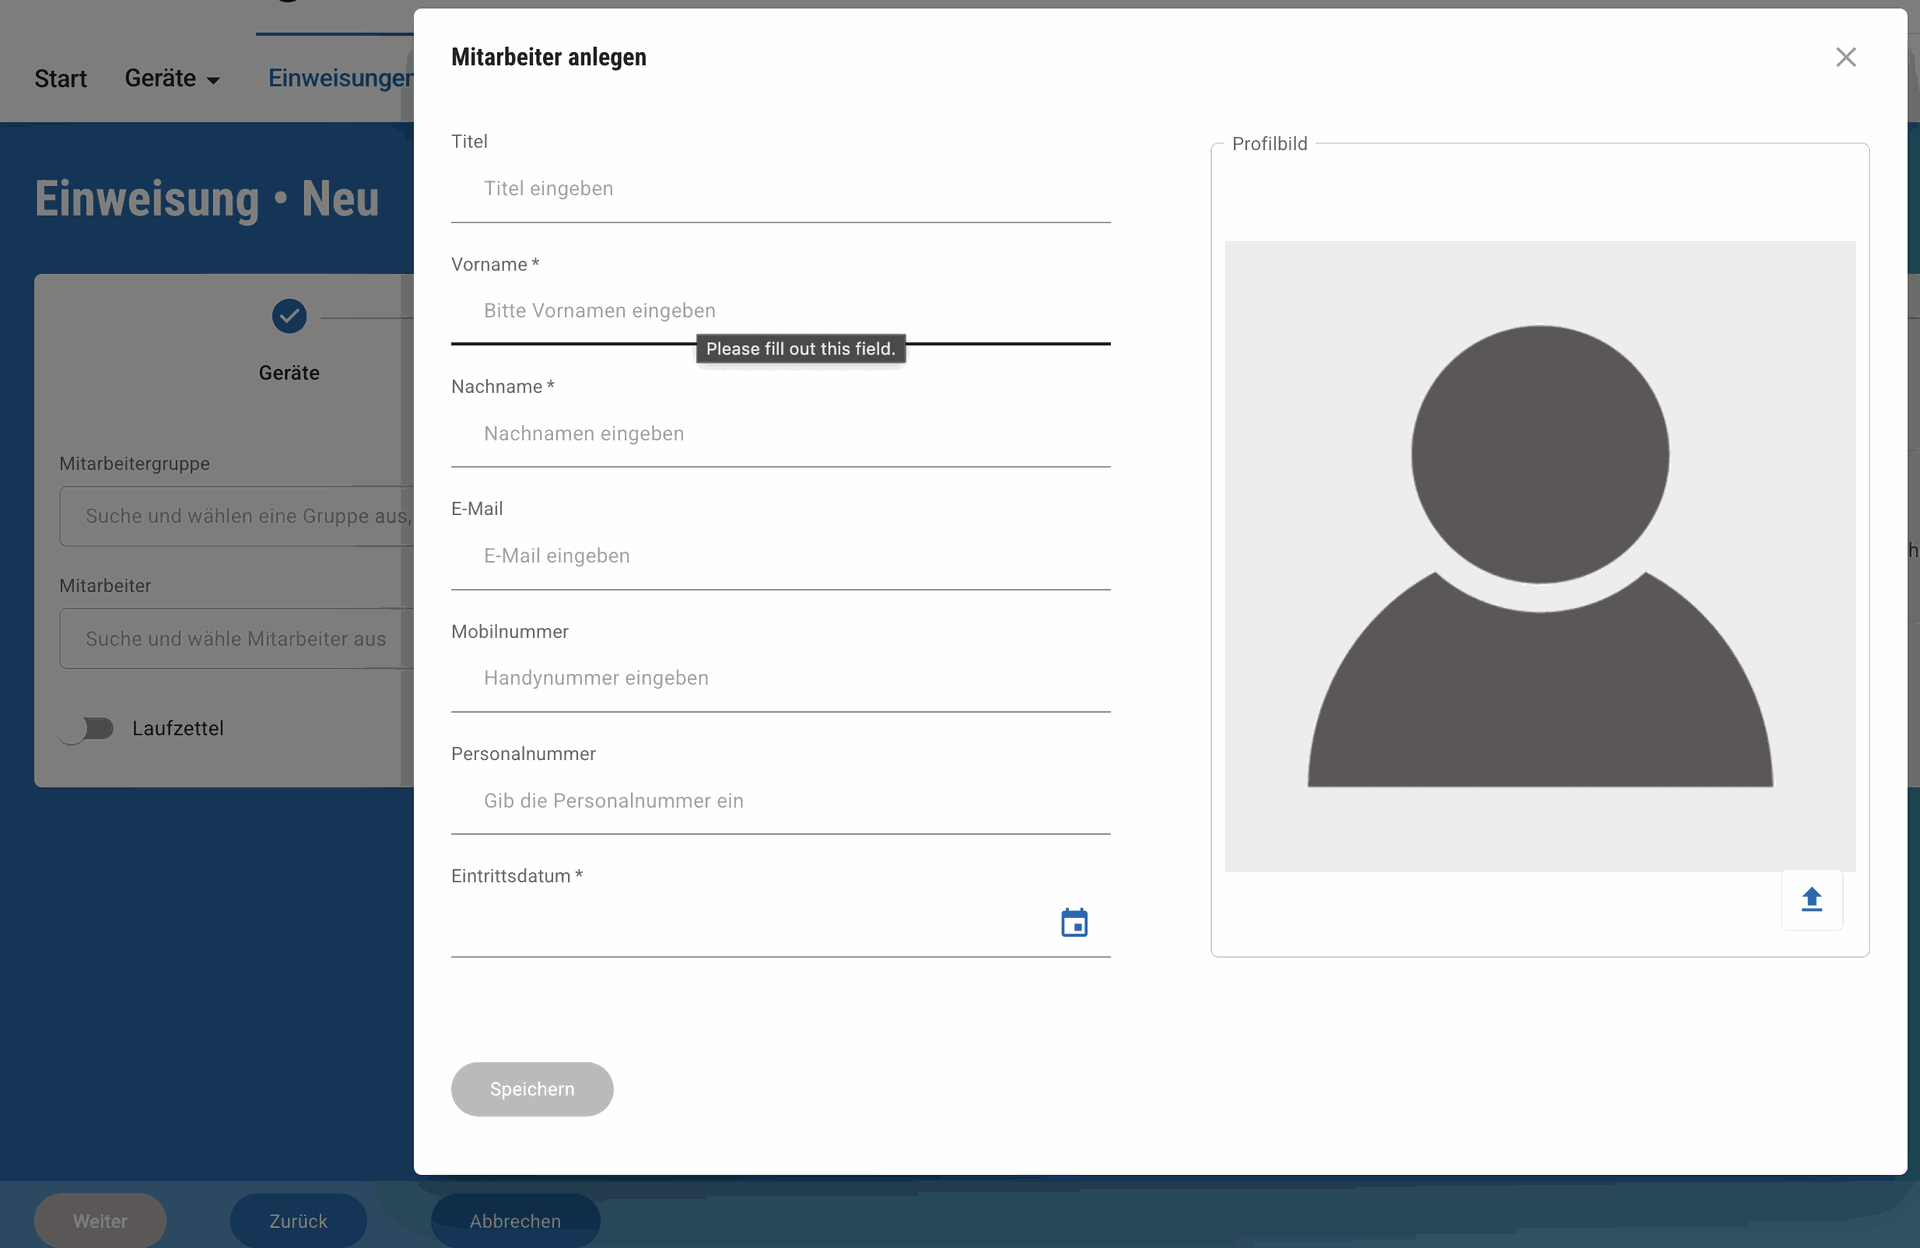The height and width of the screenshot is (1248, 1920).
Task: Close the Mitarbeiter anlegen dialog
Action: (1845, 57)
